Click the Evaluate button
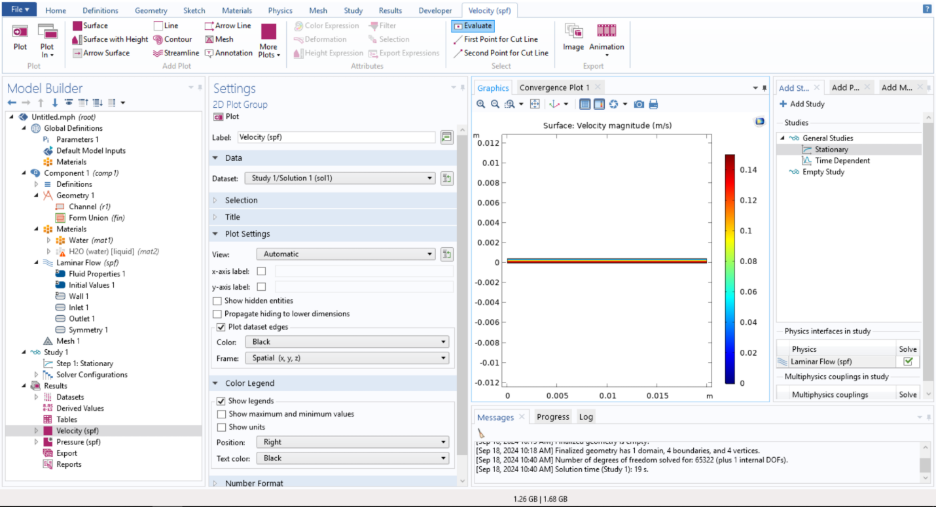Image resolution: width=936 pixels, height=507 pixels. pos(473,26)
